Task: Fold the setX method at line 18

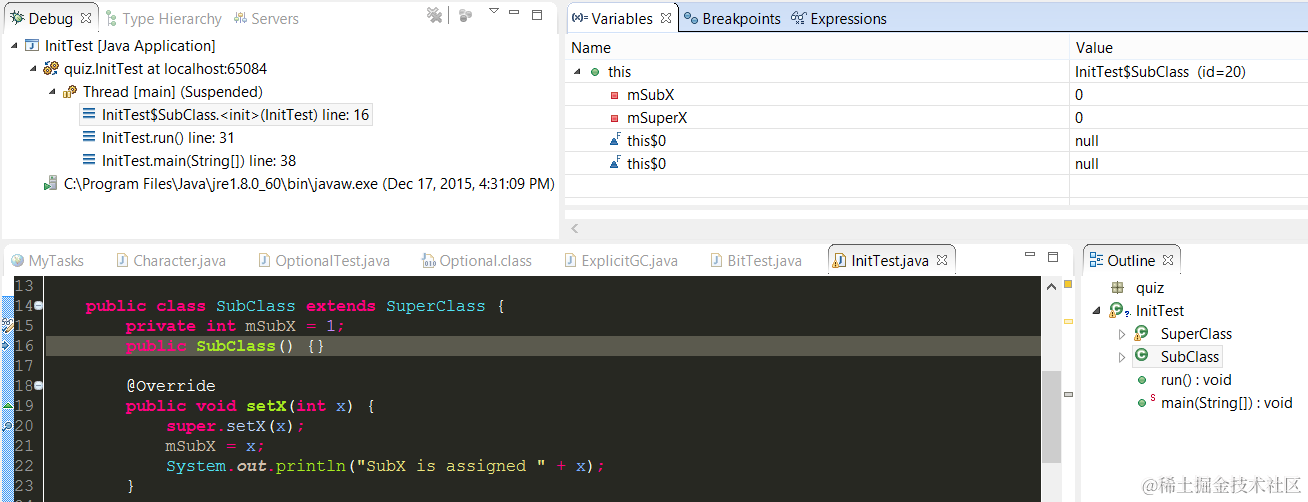Action: (x=39, y=386)
